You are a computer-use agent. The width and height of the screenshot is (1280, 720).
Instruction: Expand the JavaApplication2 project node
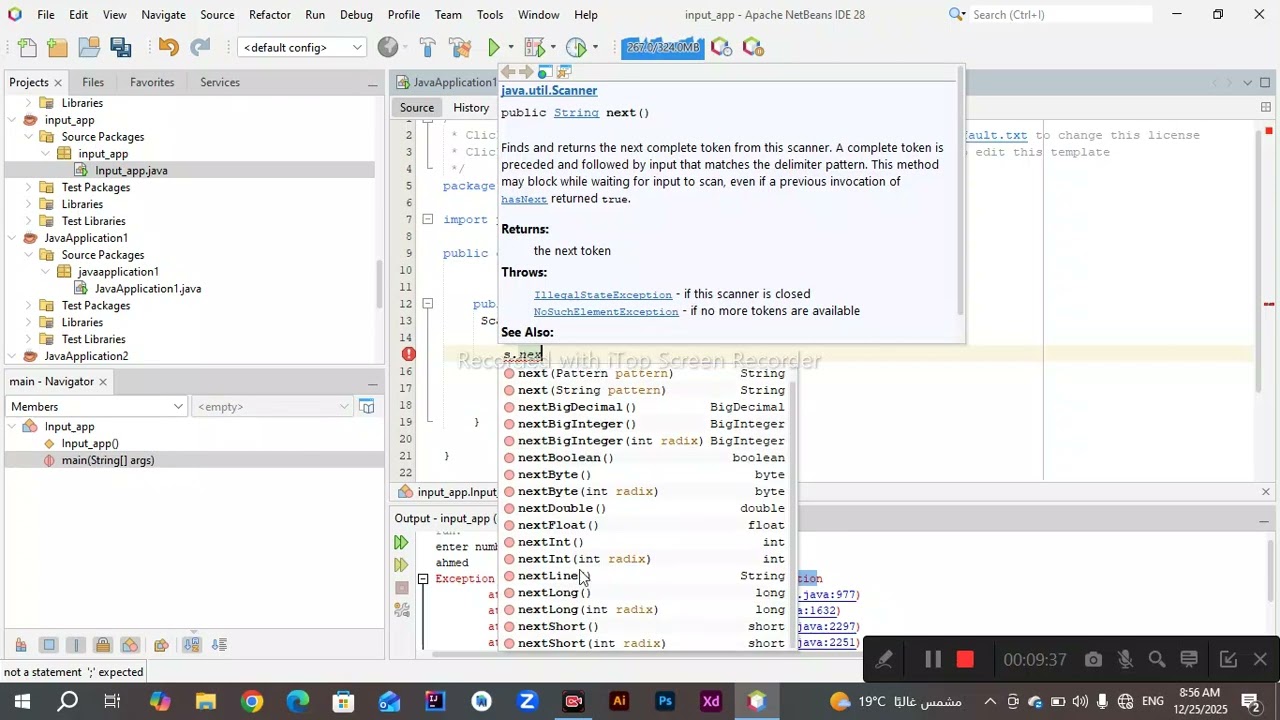[x=12, y=356]
